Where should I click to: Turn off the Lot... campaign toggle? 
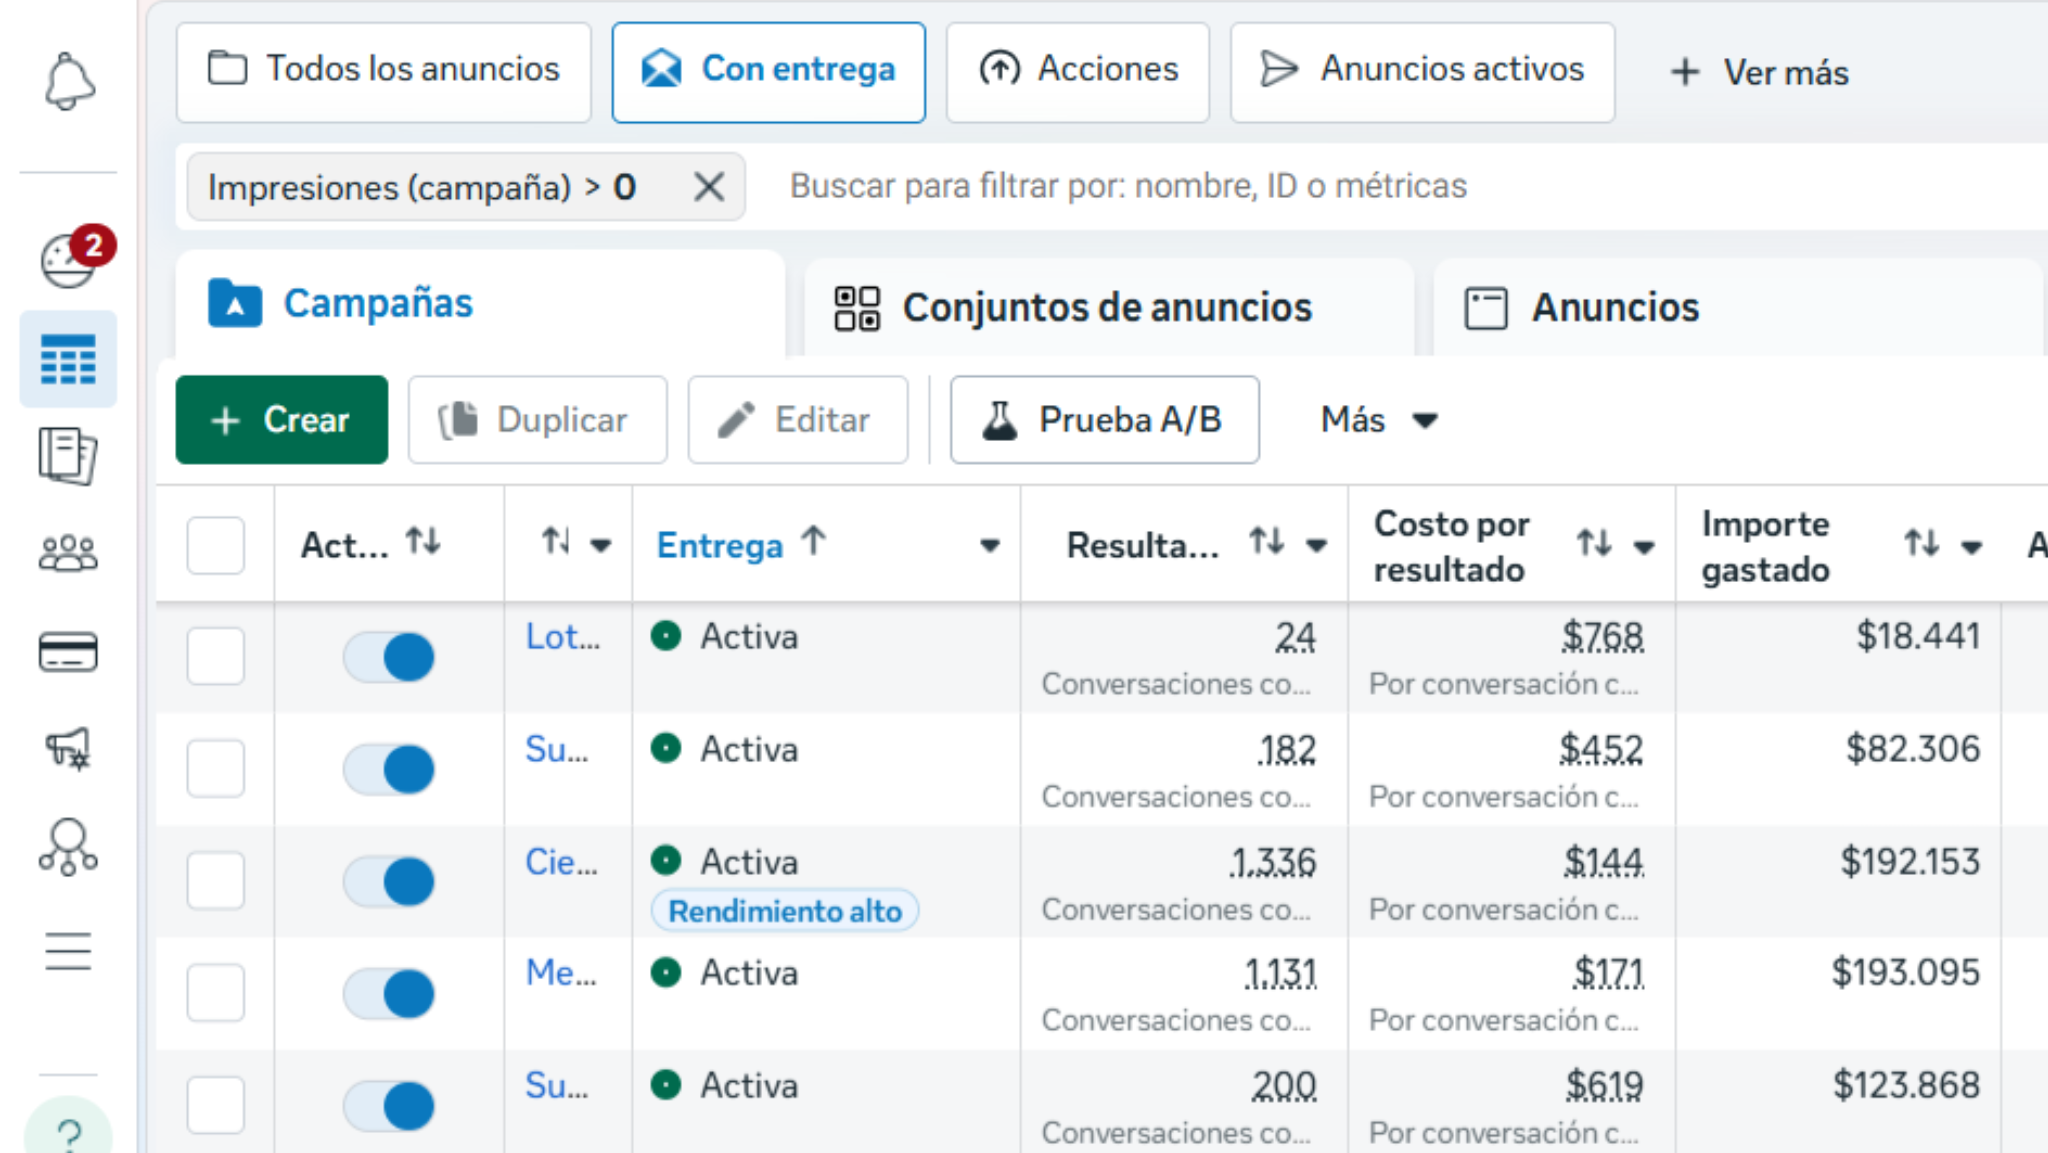tap(389, 657)
